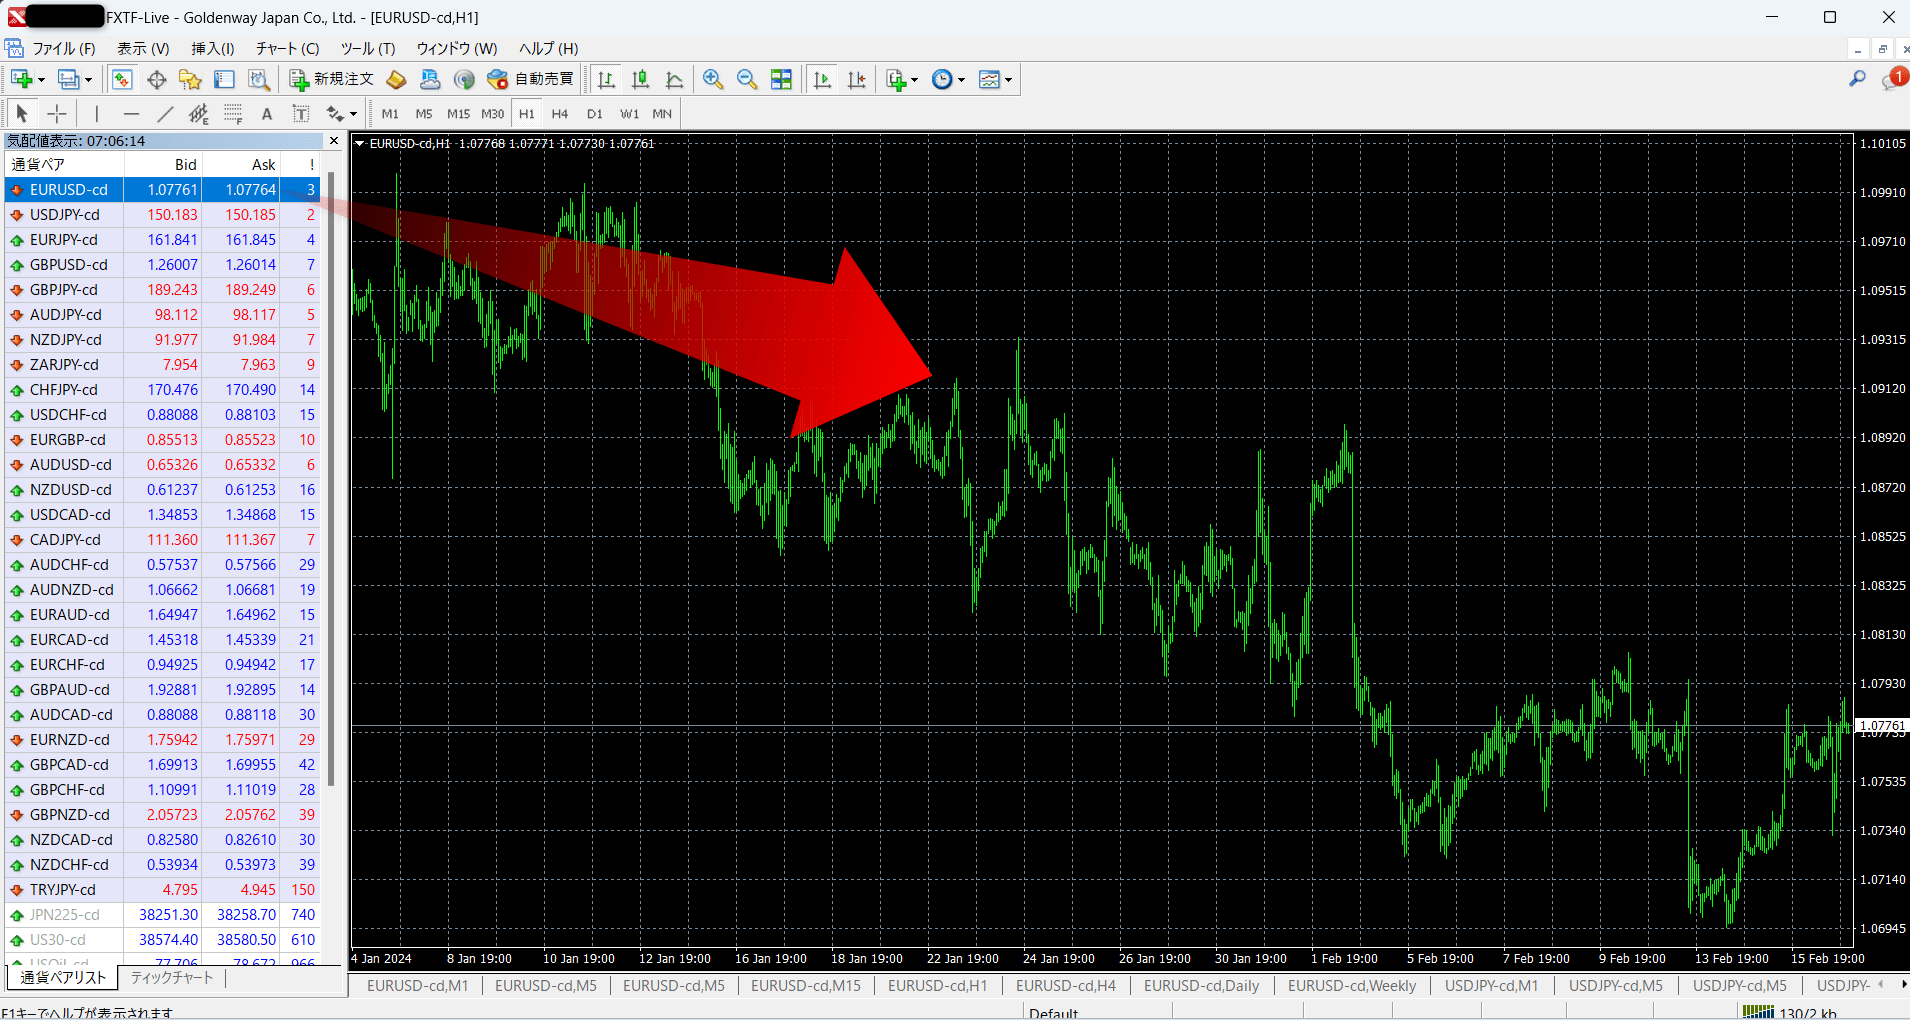1910x1020 pixels.
Task: Toggle the Market Watch panel visibility
Action: pos(122,79)
